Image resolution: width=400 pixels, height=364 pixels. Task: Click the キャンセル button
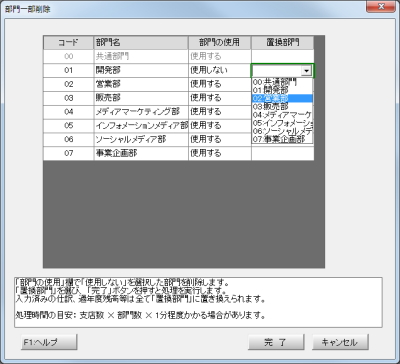coord(340,342)
